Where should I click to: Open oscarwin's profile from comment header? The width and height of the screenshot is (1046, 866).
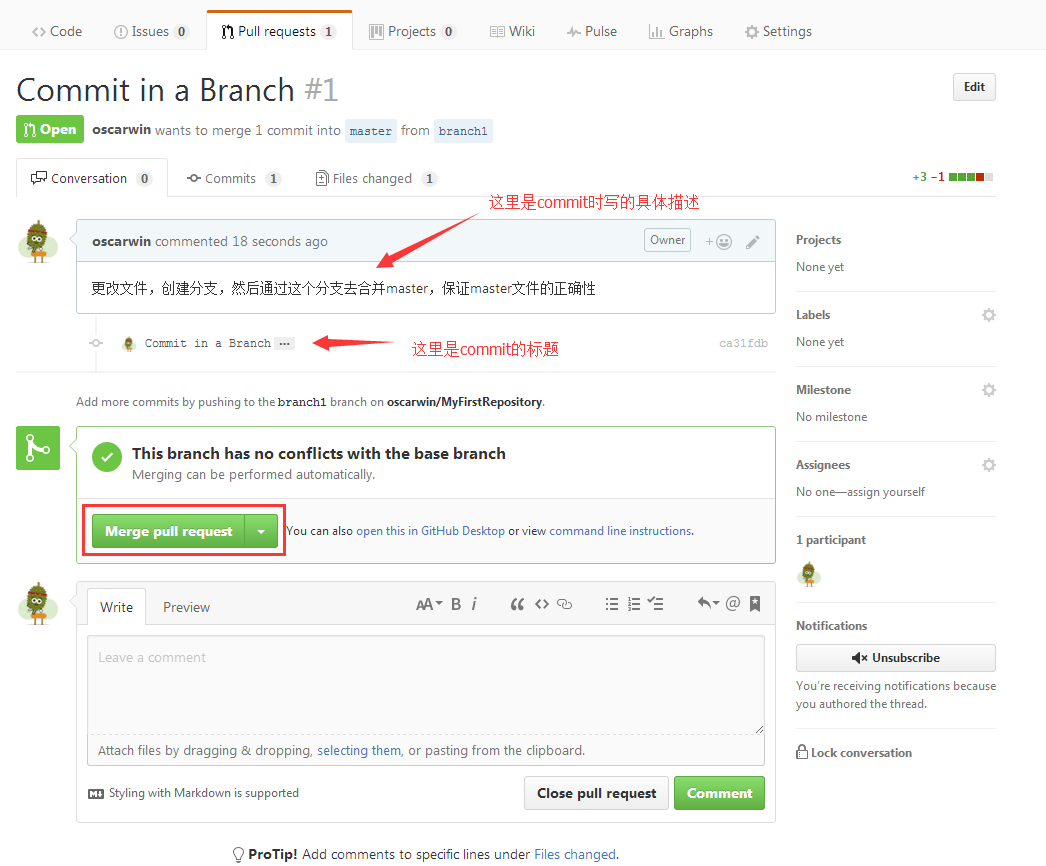pos(121,241)
